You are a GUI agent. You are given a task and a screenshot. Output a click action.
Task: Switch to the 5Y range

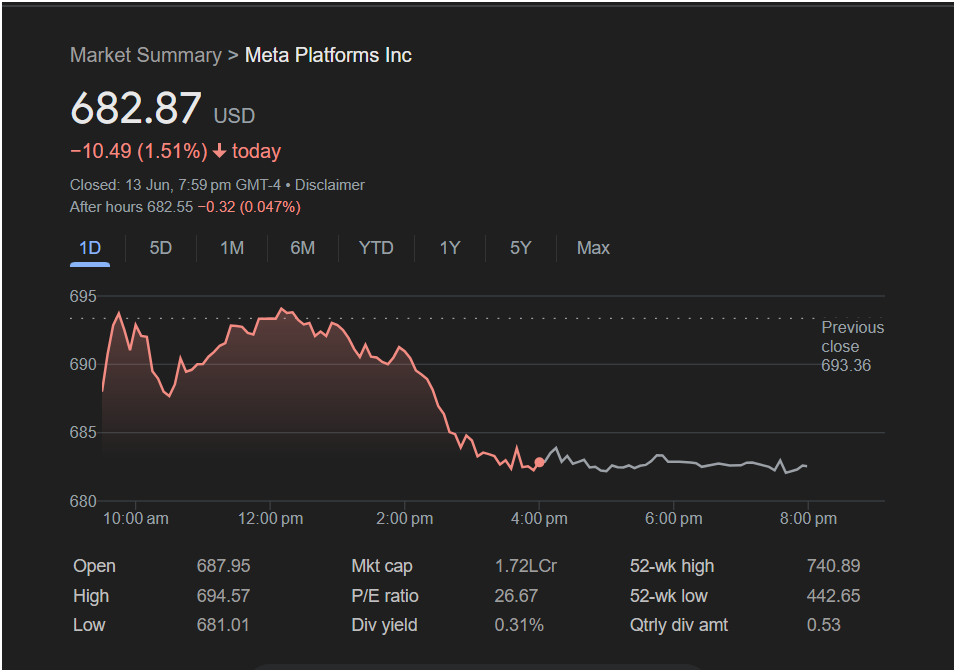click(521, 248)
